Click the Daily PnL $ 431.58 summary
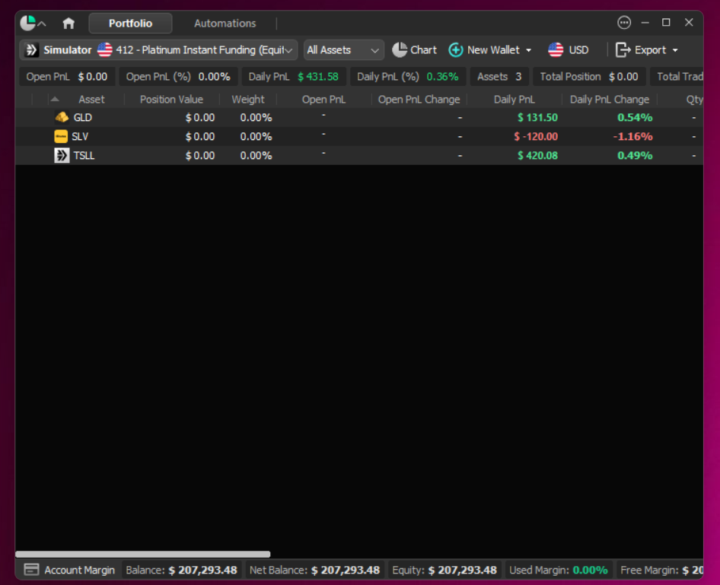Viewport: 720px width, 585px height. pos(294,77)
